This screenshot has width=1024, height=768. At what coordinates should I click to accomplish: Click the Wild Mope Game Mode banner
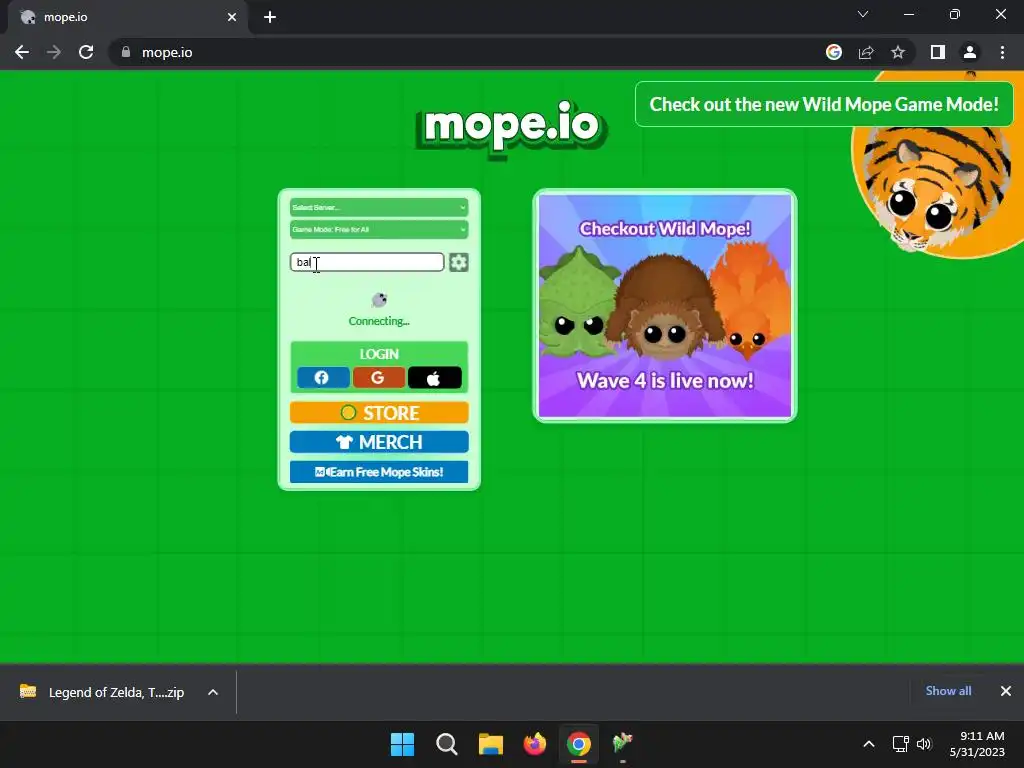click(824, 104)
